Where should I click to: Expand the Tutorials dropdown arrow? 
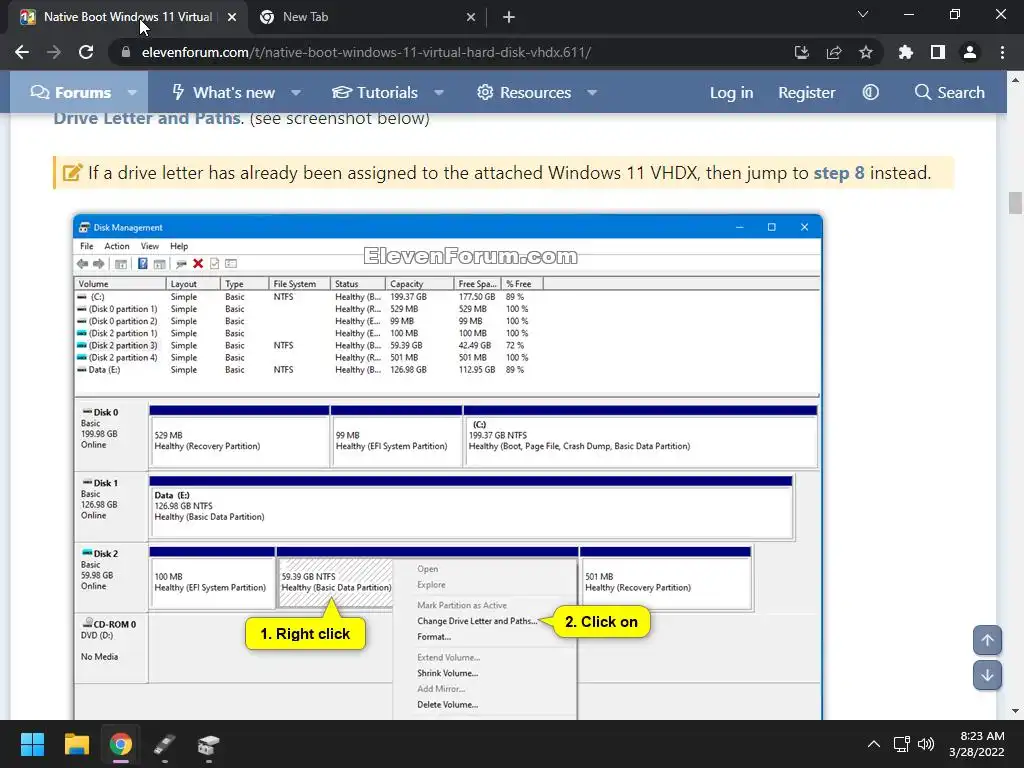[440, 92]
